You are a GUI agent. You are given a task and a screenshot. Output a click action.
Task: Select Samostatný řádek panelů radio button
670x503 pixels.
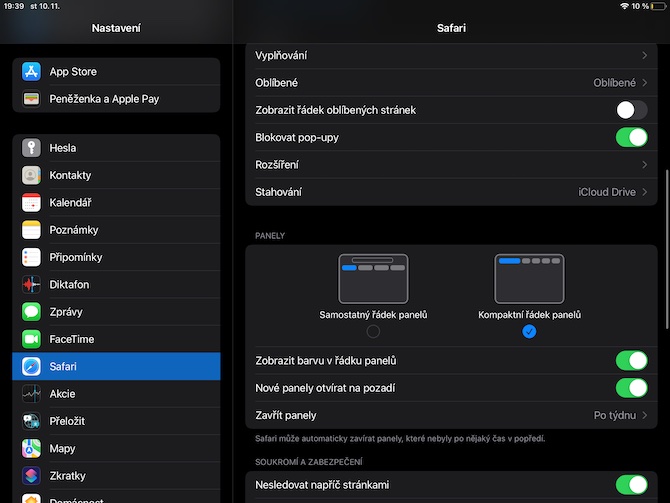coord(373,332)
